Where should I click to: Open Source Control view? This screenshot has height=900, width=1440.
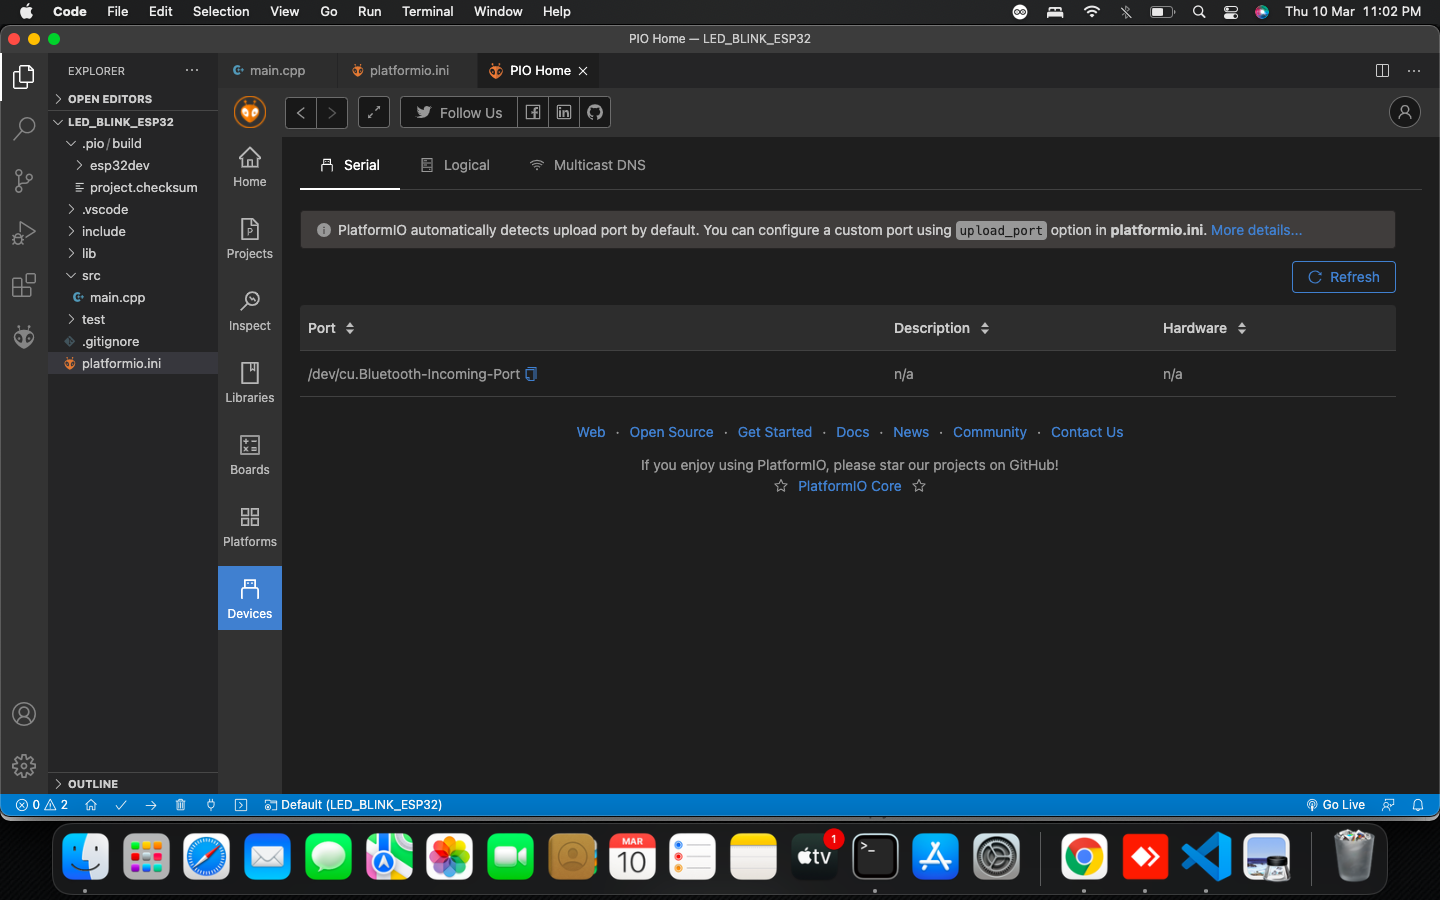coord(24,181)
